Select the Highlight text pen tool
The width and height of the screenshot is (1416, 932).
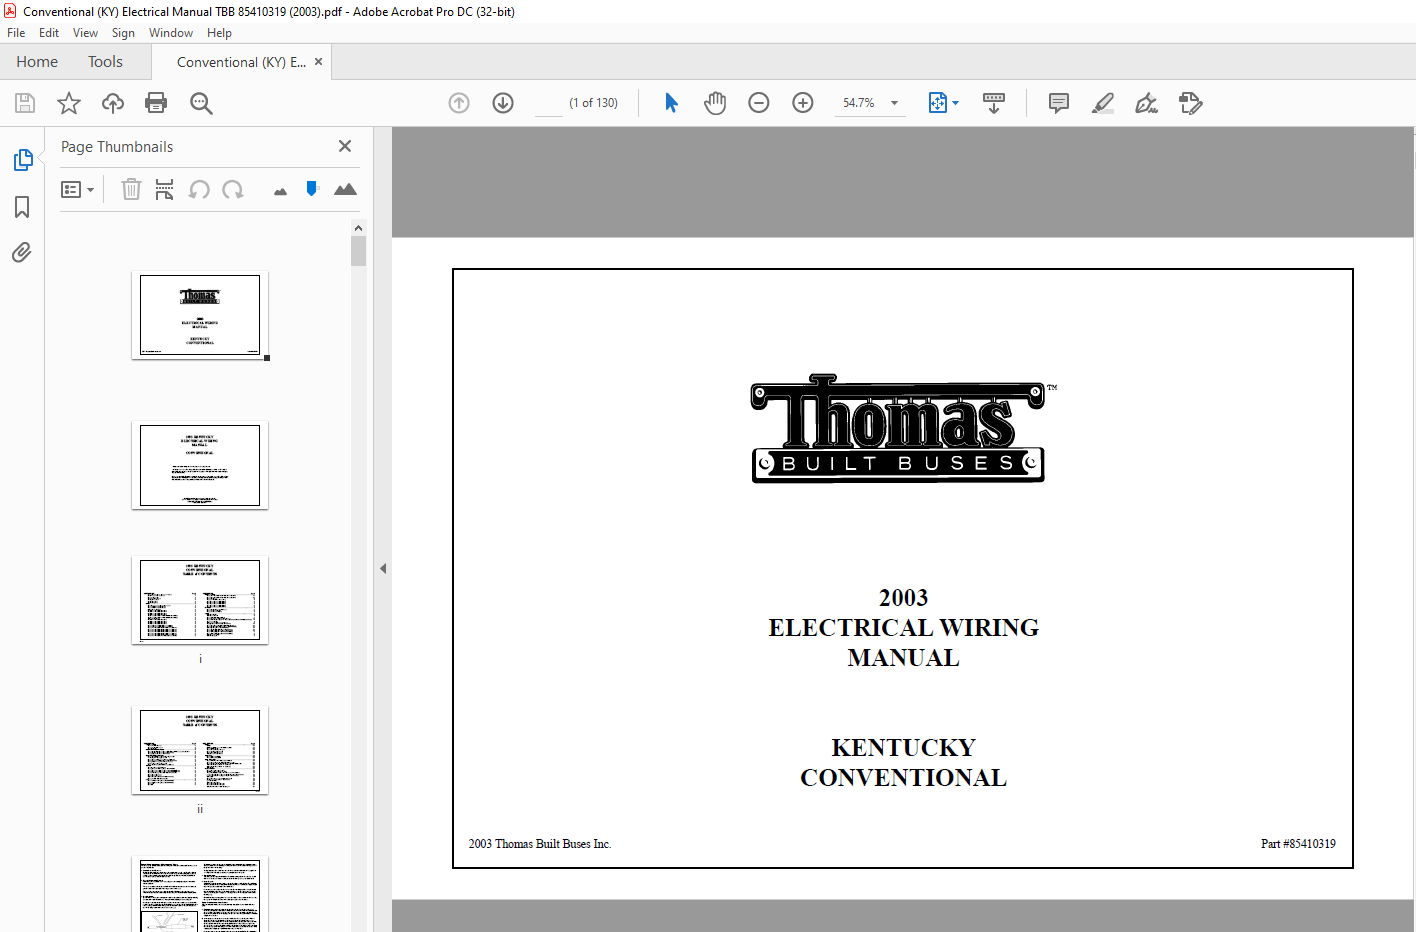point(1103,103)
